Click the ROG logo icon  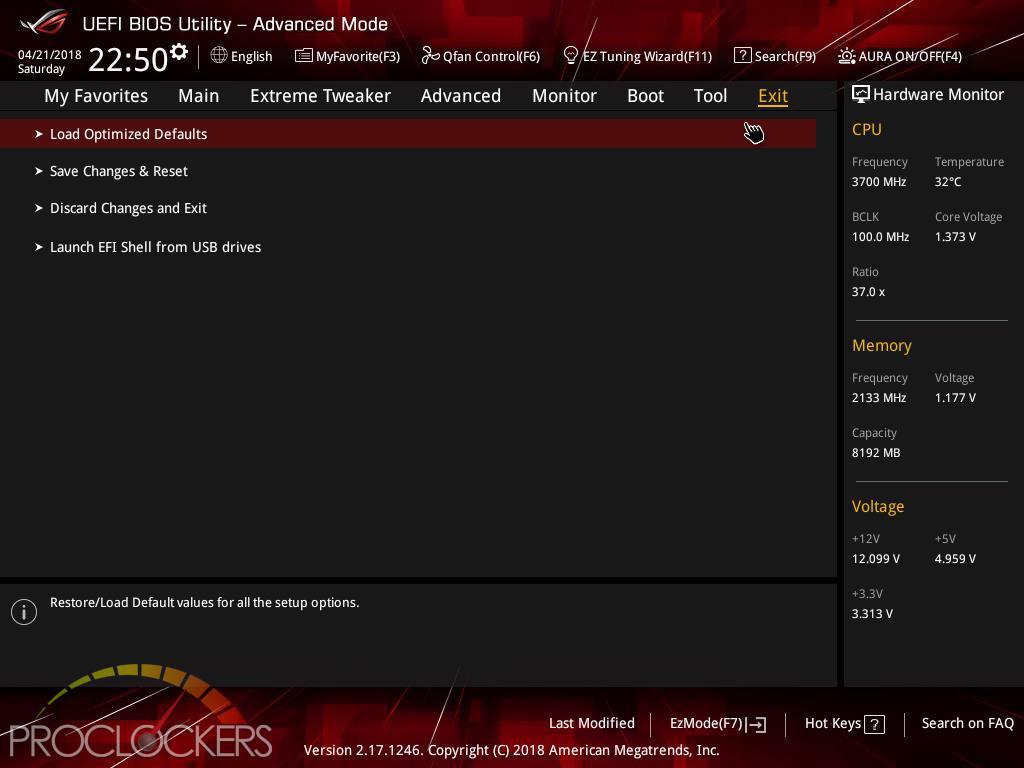click(43, 22)
